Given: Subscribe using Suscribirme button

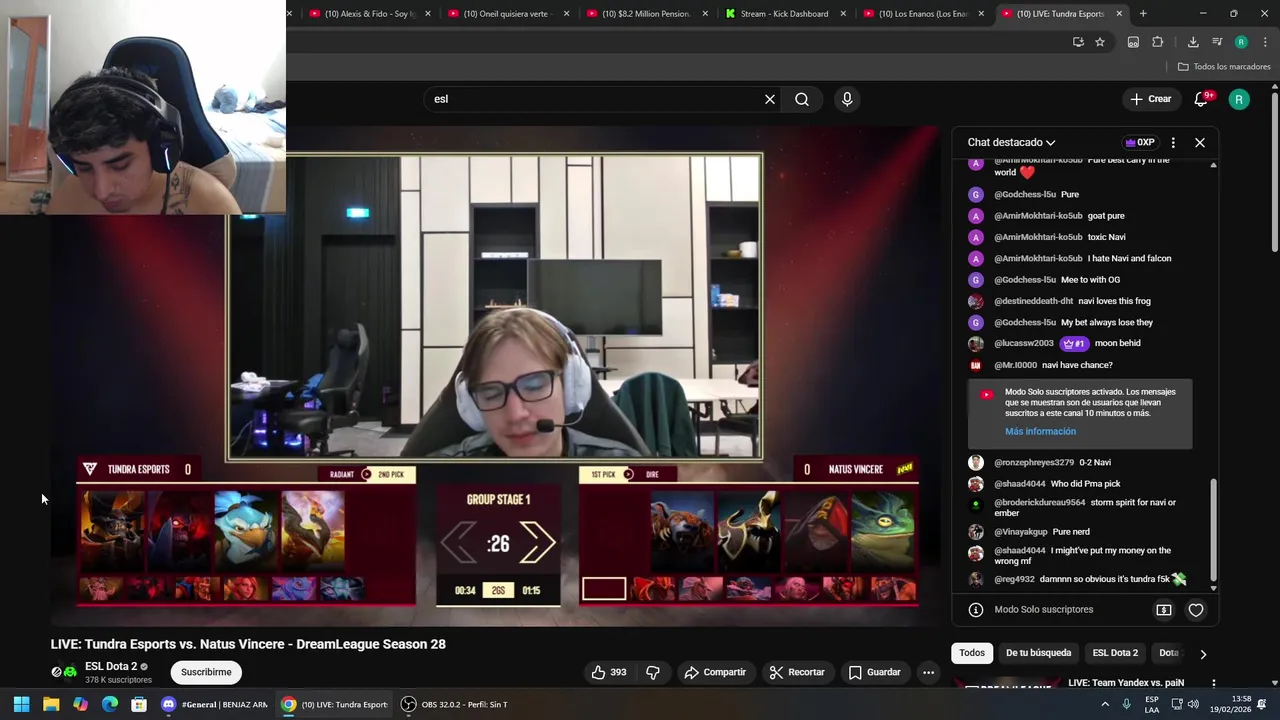Looking at the screenshot, I should [x=206, y=672].
